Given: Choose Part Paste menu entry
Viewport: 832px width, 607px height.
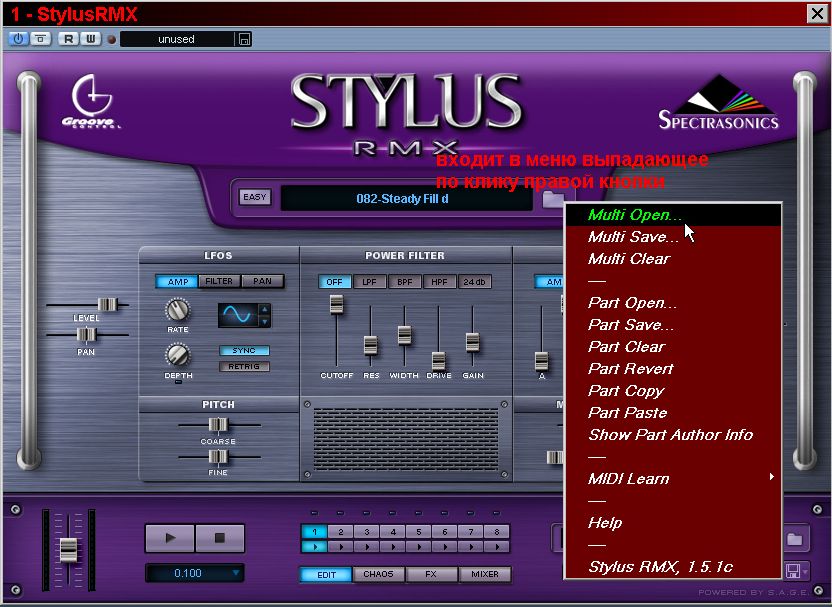Looking at the screenshot, I should [x=673, y=413].
